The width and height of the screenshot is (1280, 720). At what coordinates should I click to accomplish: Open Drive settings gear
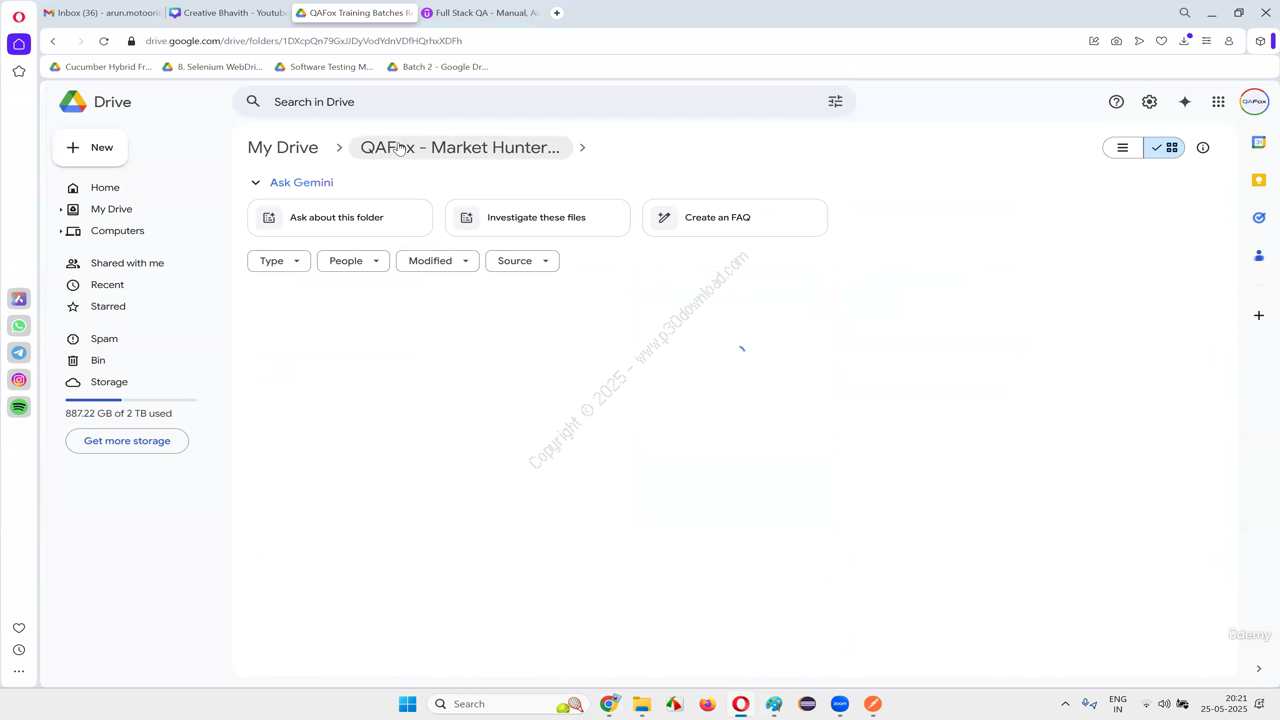point(1150,102)
